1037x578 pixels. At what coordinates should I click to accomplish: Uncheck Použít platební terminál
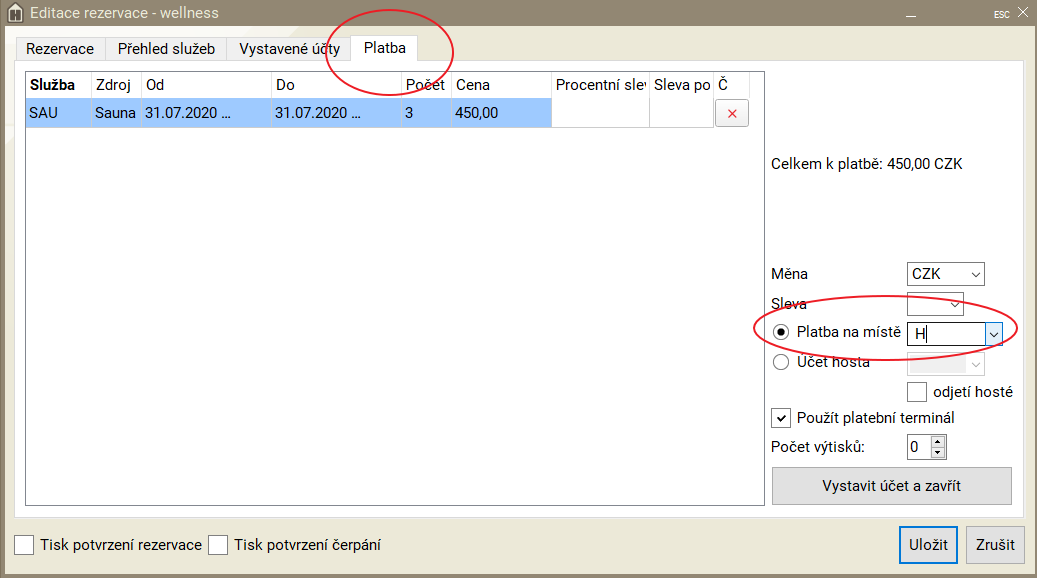[x=781, y=418]
